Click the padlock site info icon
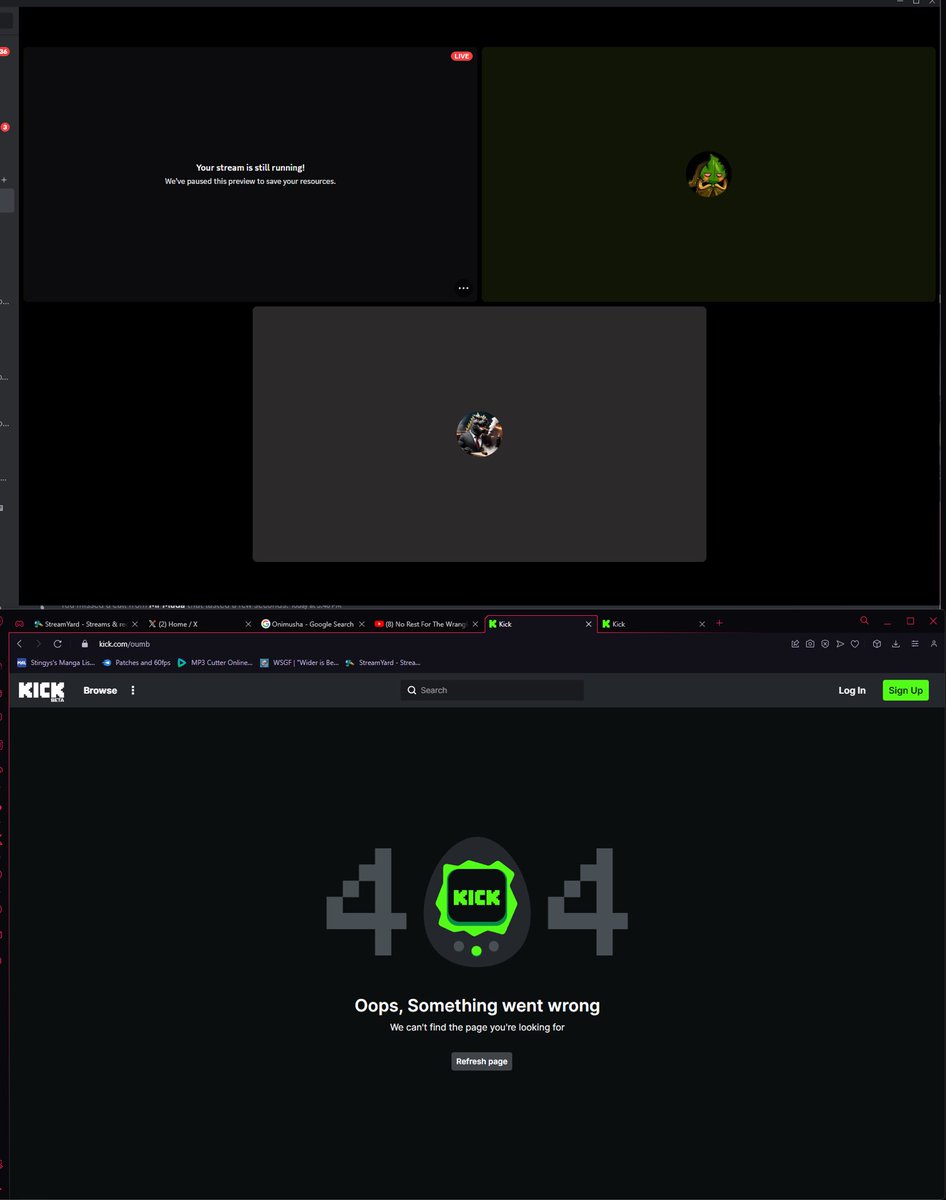946x1200 pixels. (85, 644)
